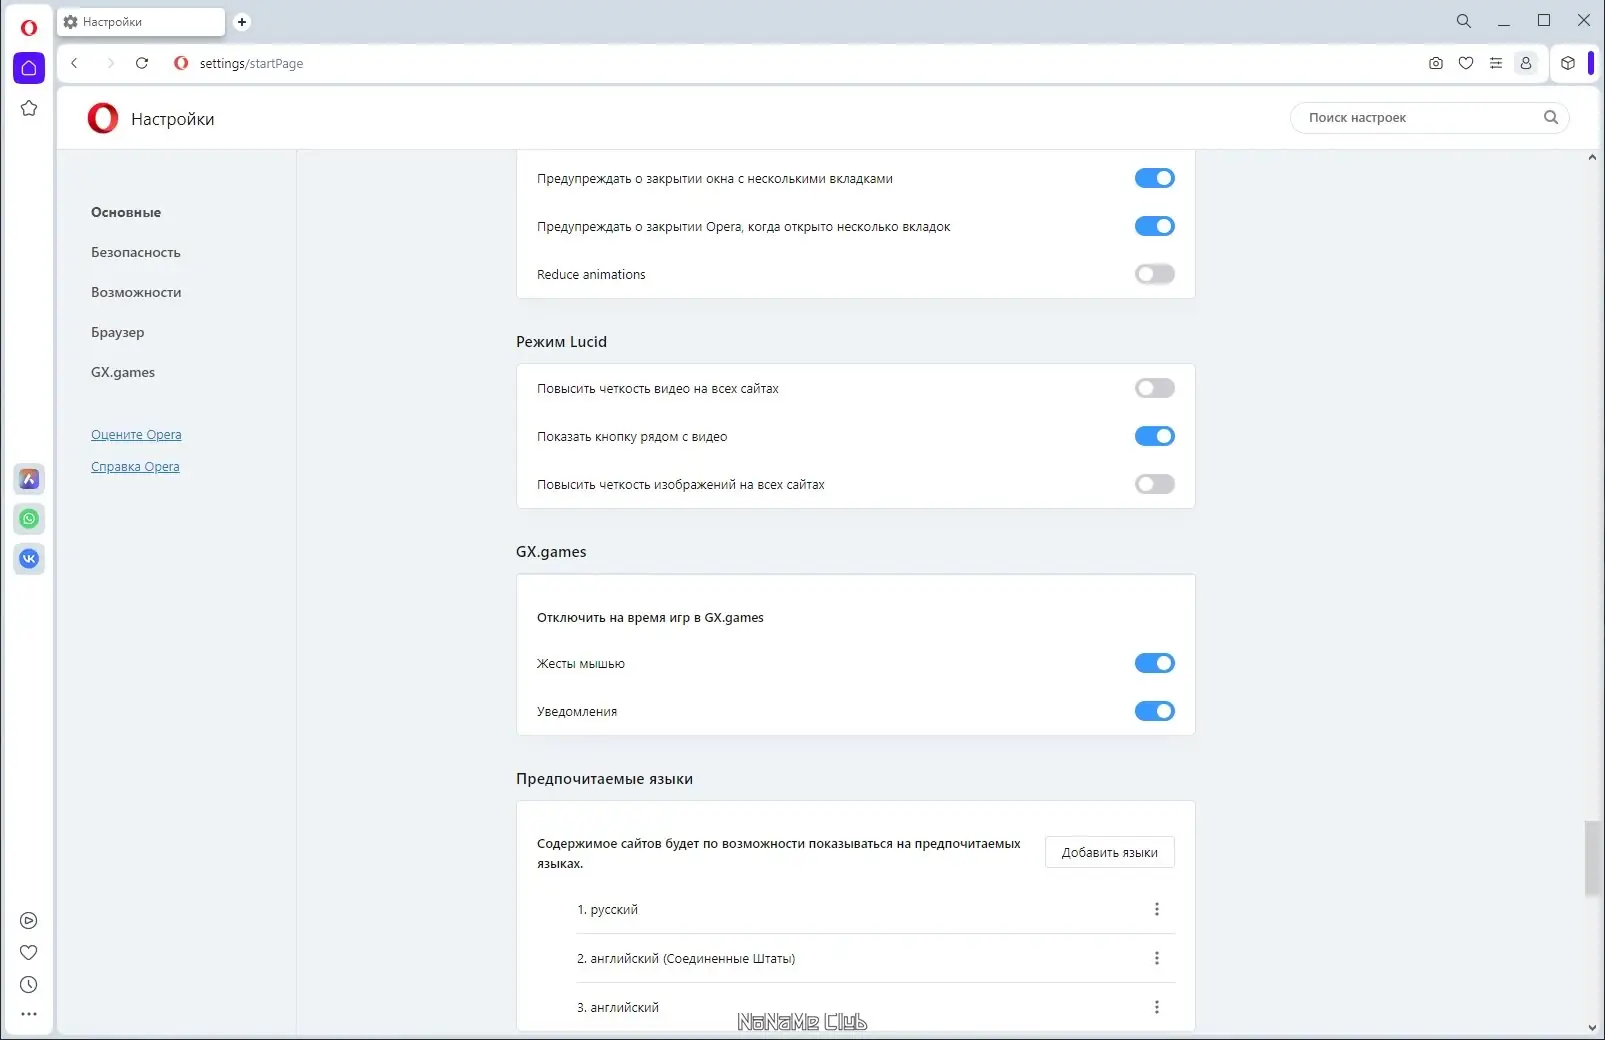Toggle video sharpening on all sites
The width and height of the screenshot is (1605, 1040).
click(x=1154, y=388)
